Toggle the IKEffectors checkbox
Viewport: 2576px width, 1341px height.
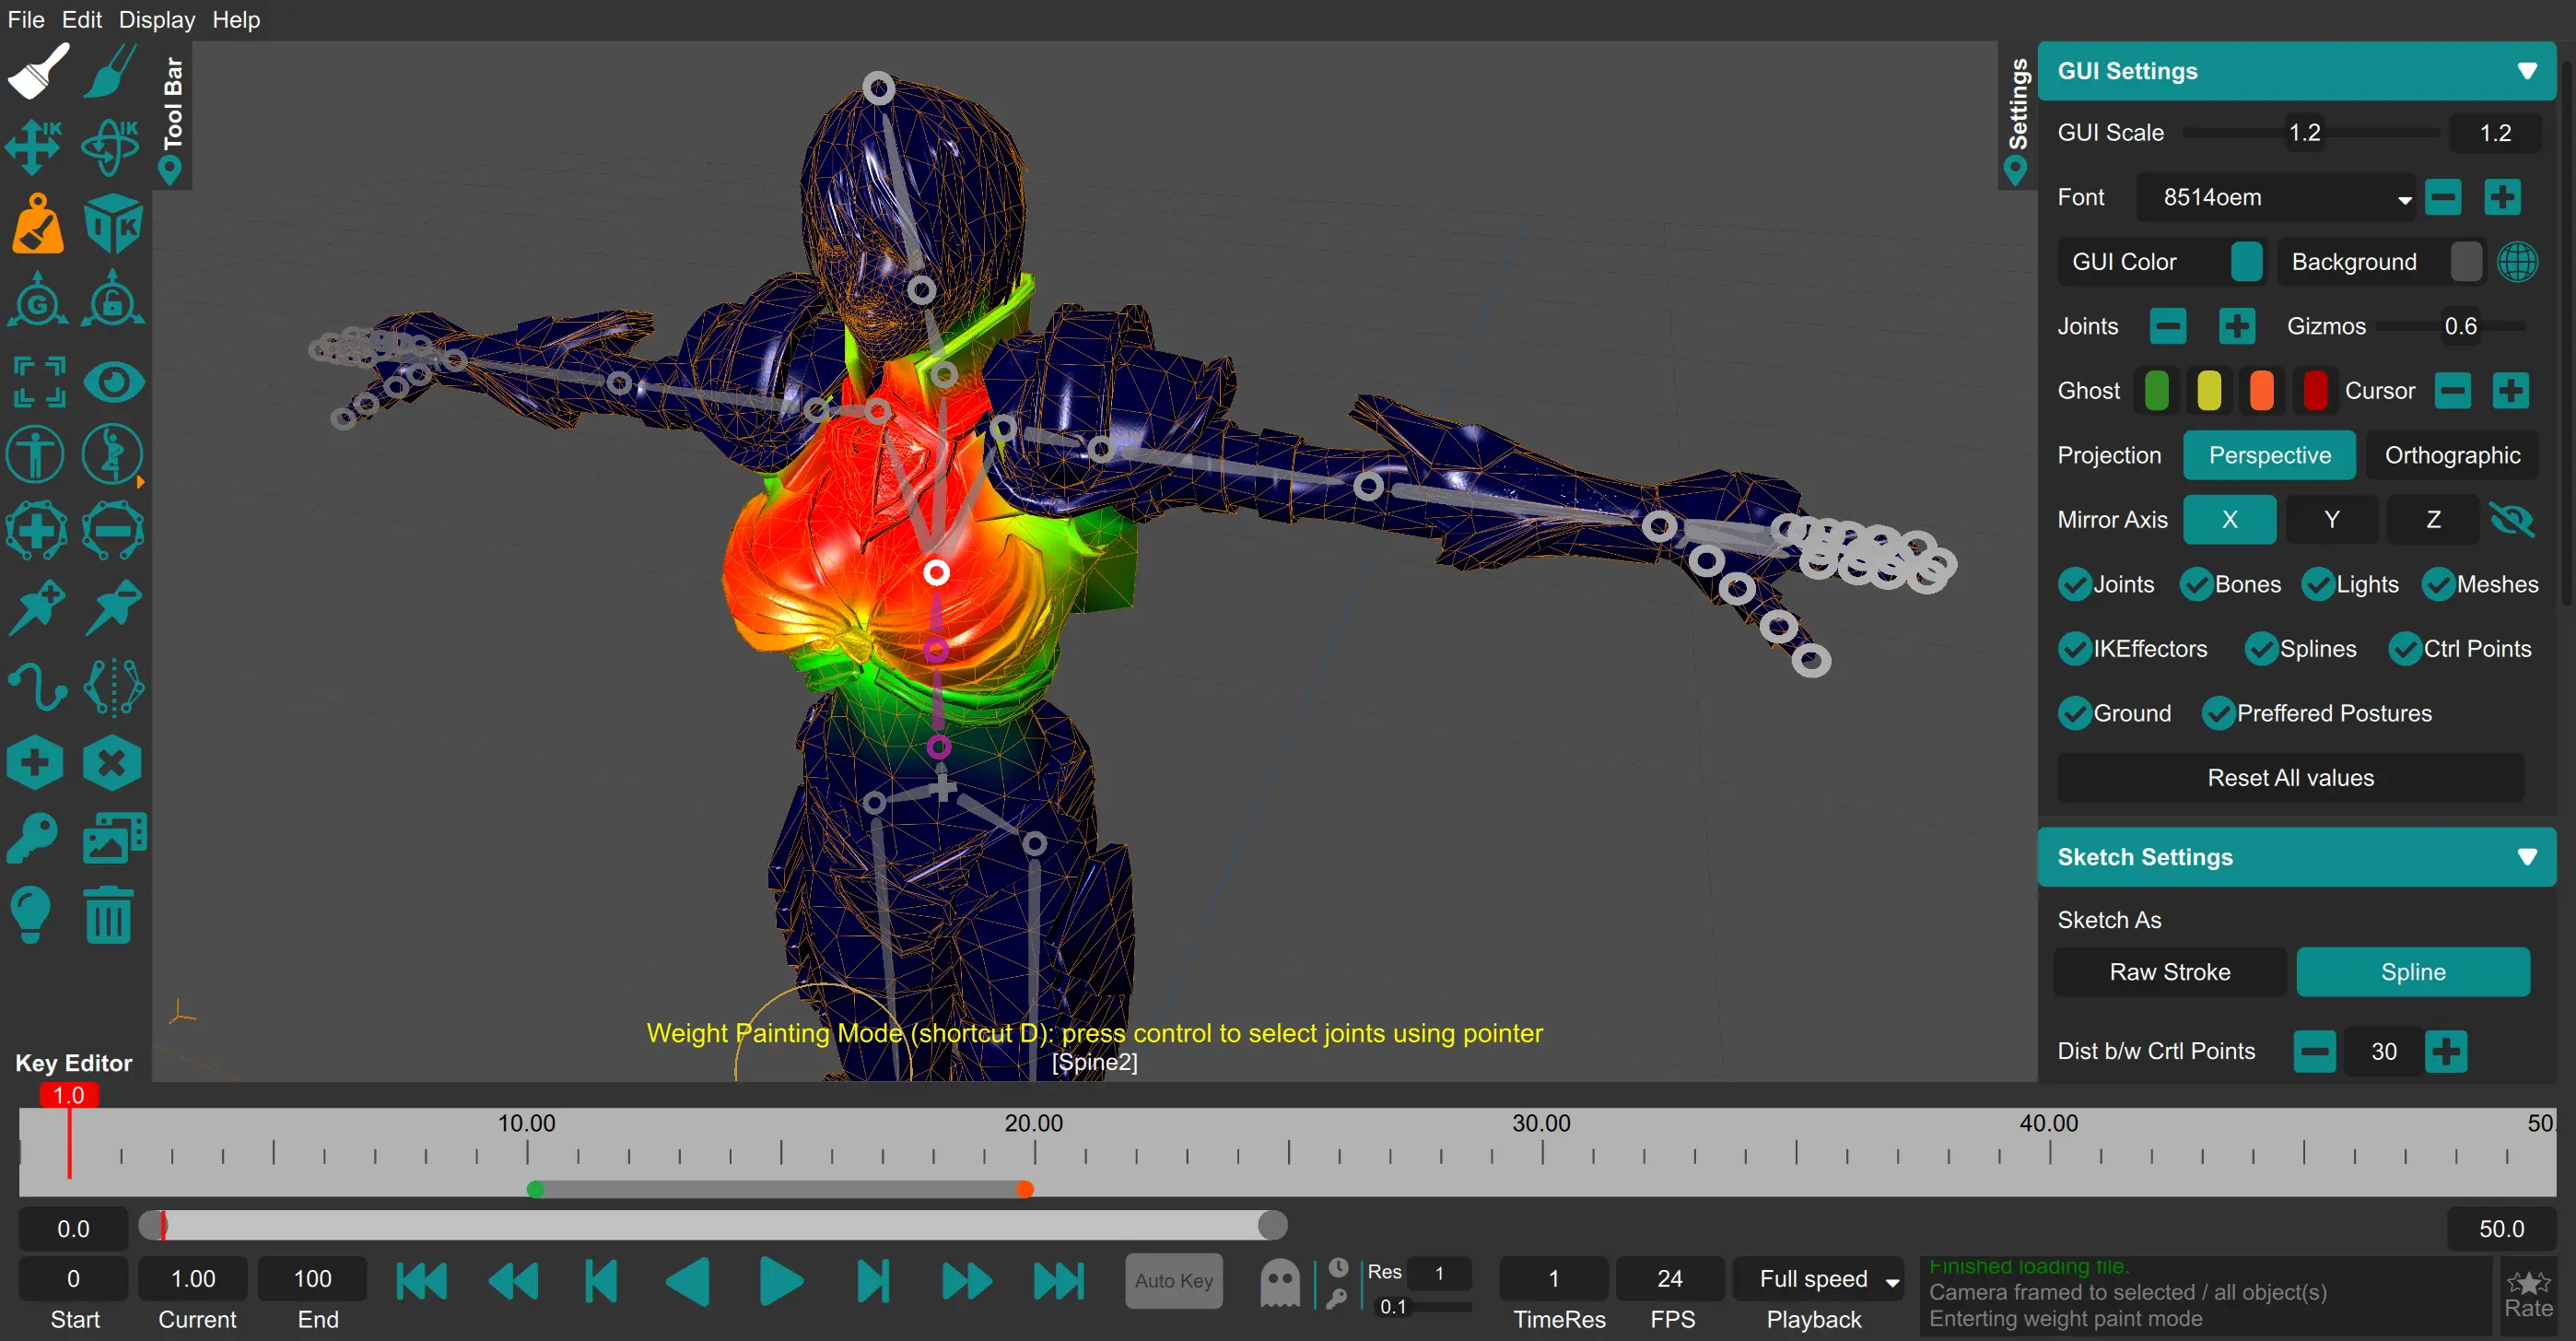click(x=2075, y=649)
